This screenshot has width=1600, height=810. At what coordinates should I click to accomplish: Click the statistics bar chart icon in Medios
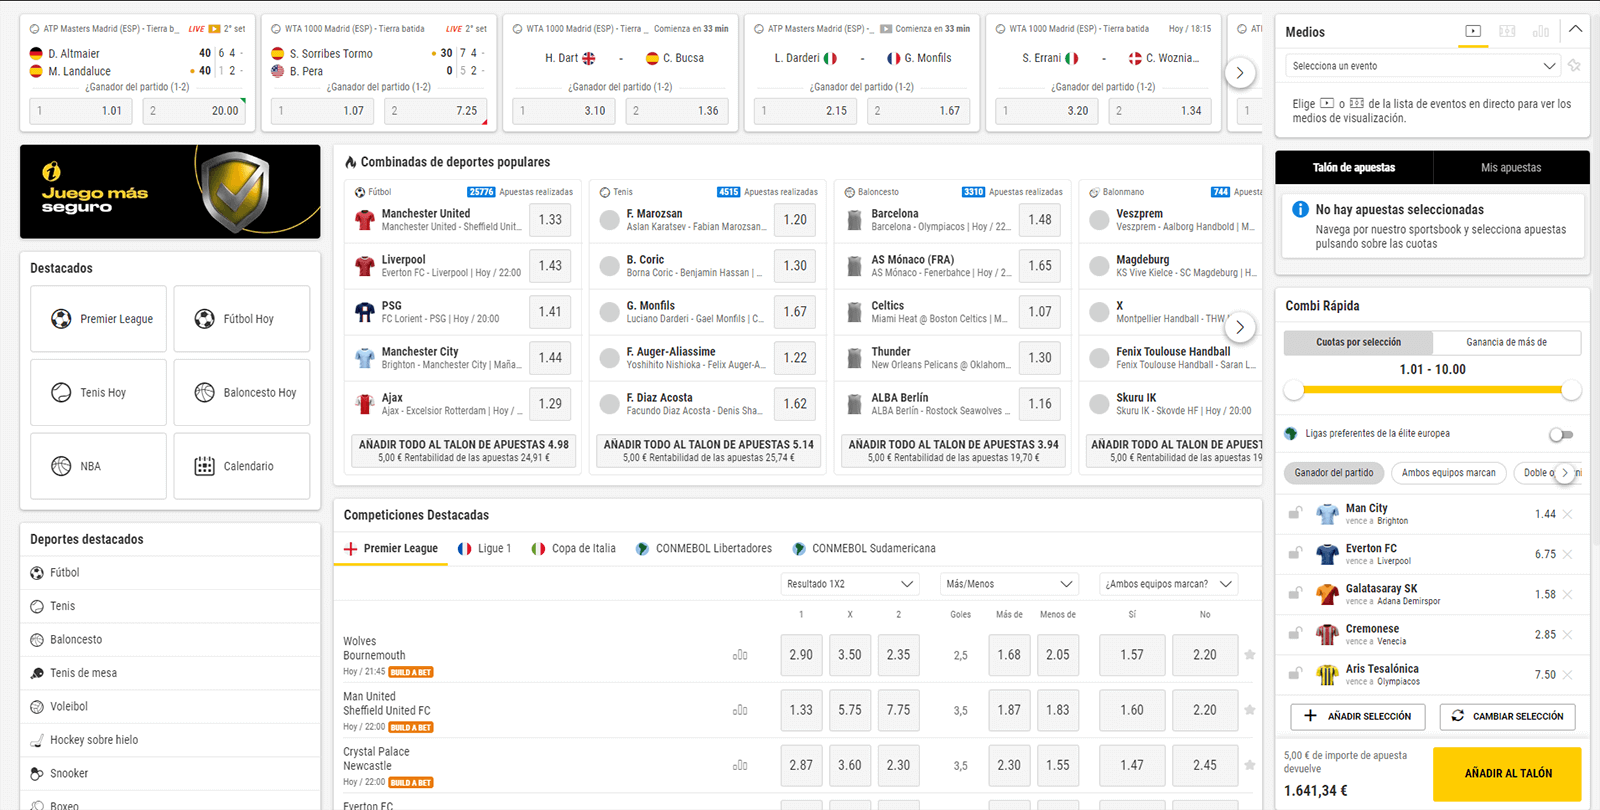point(1541,31)
